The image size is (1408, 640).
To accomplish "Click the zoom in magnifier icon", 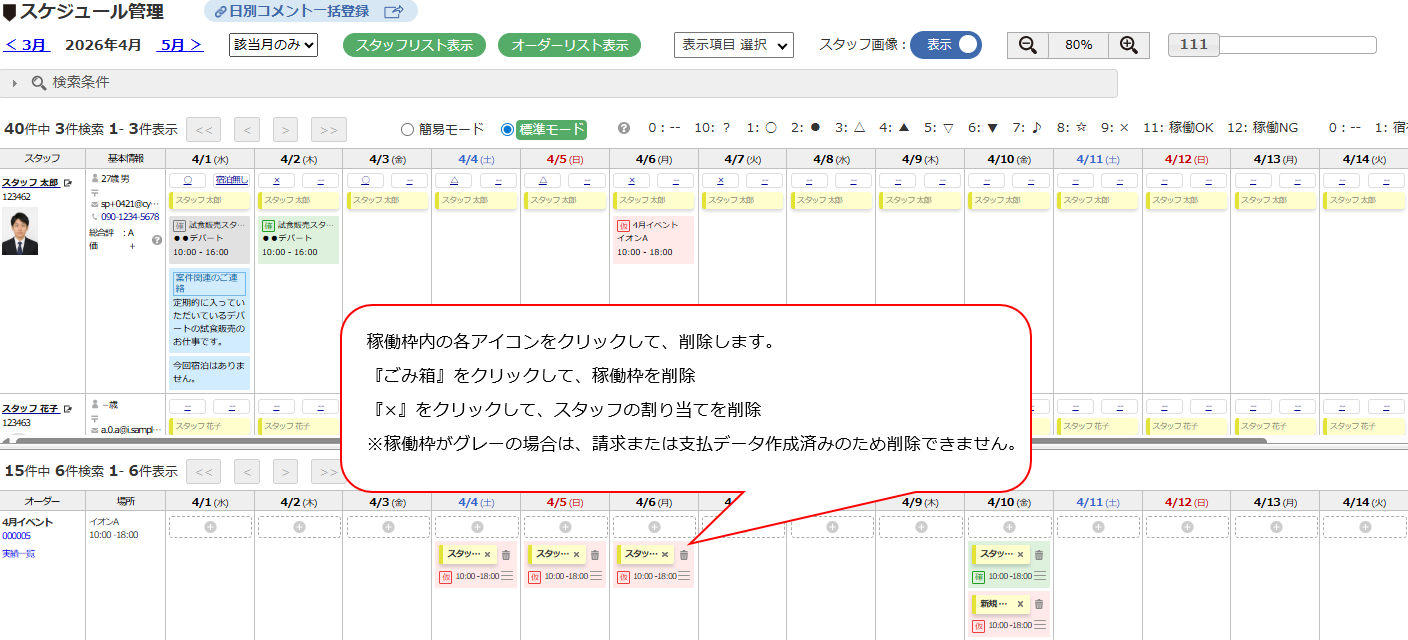I will (1129, 45).
